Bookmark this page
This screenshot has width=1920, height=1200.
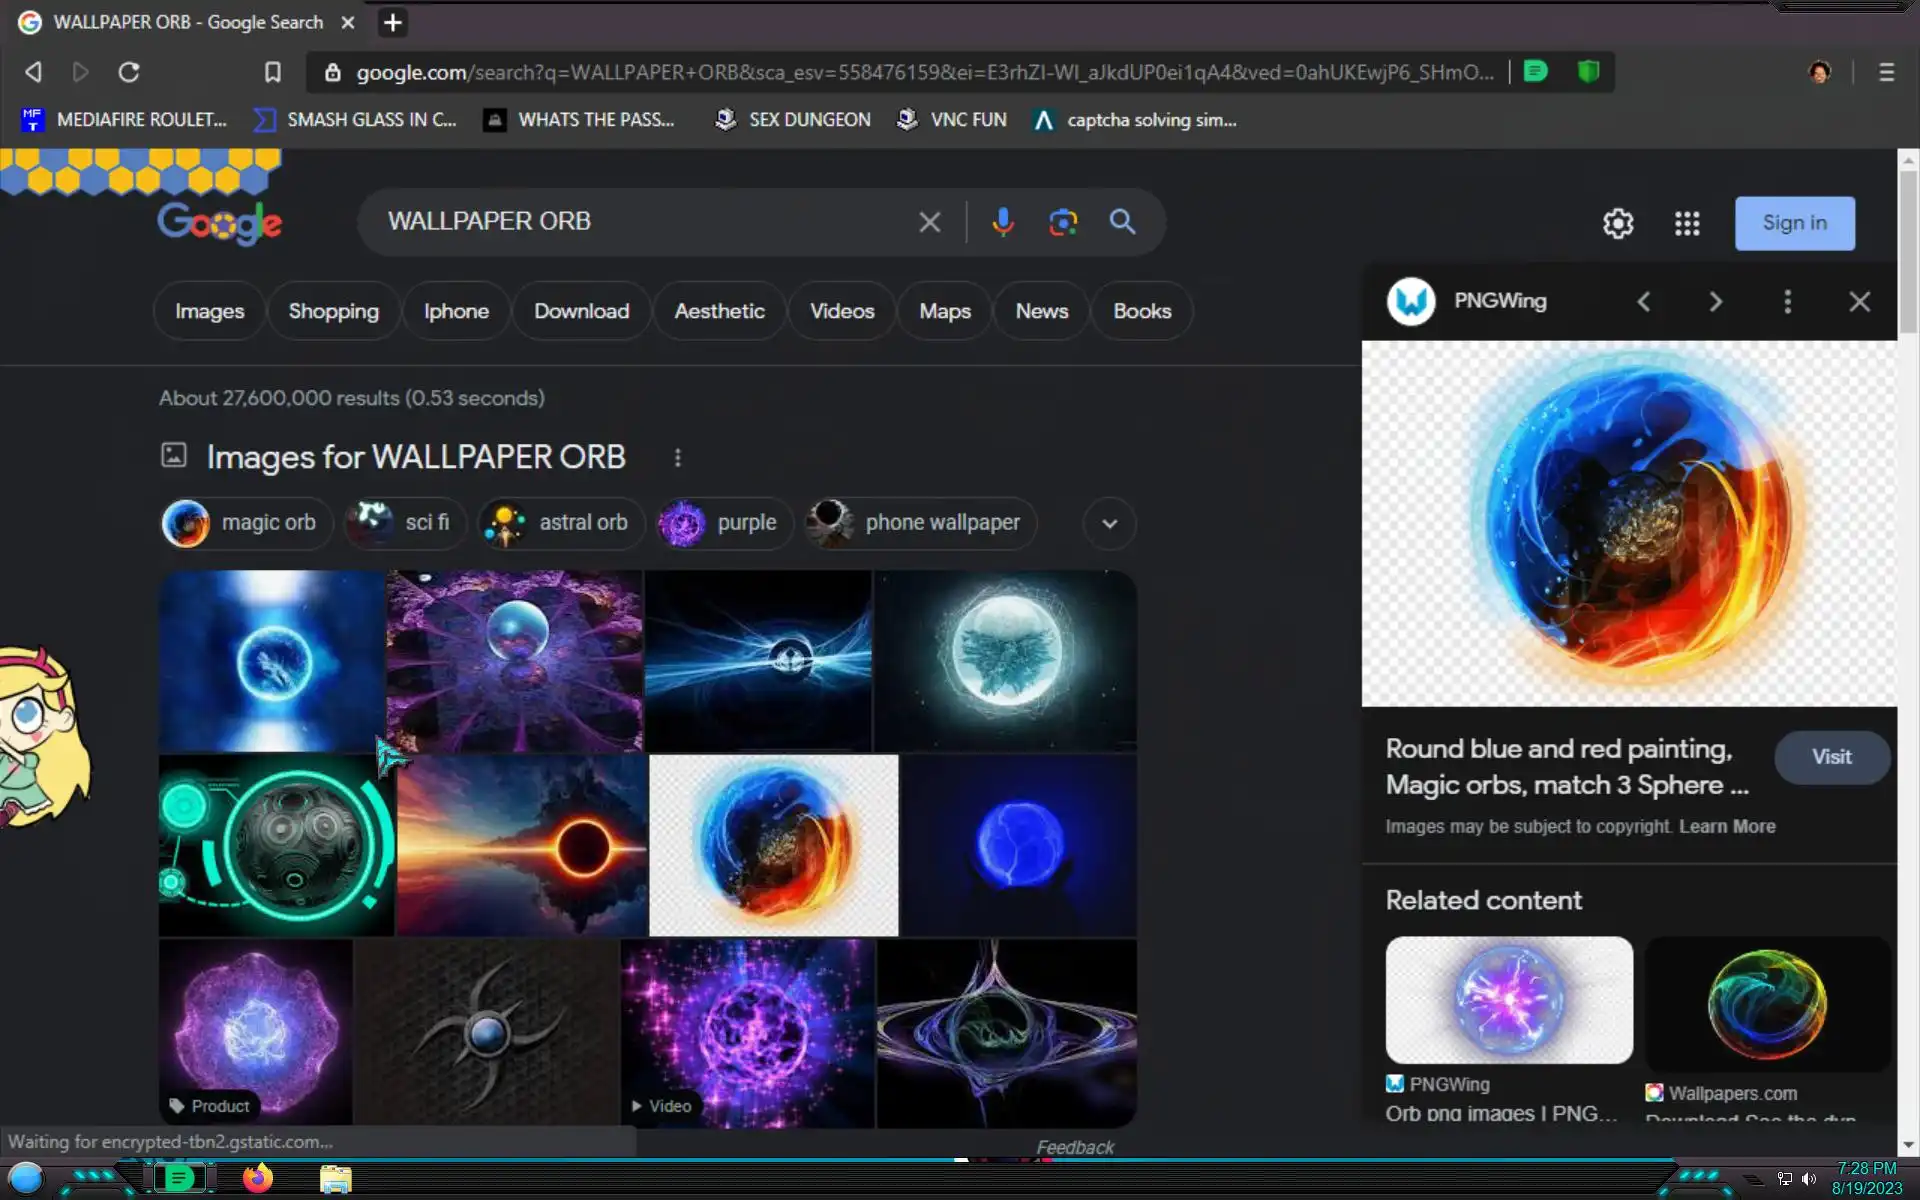[x=272, y=72]
